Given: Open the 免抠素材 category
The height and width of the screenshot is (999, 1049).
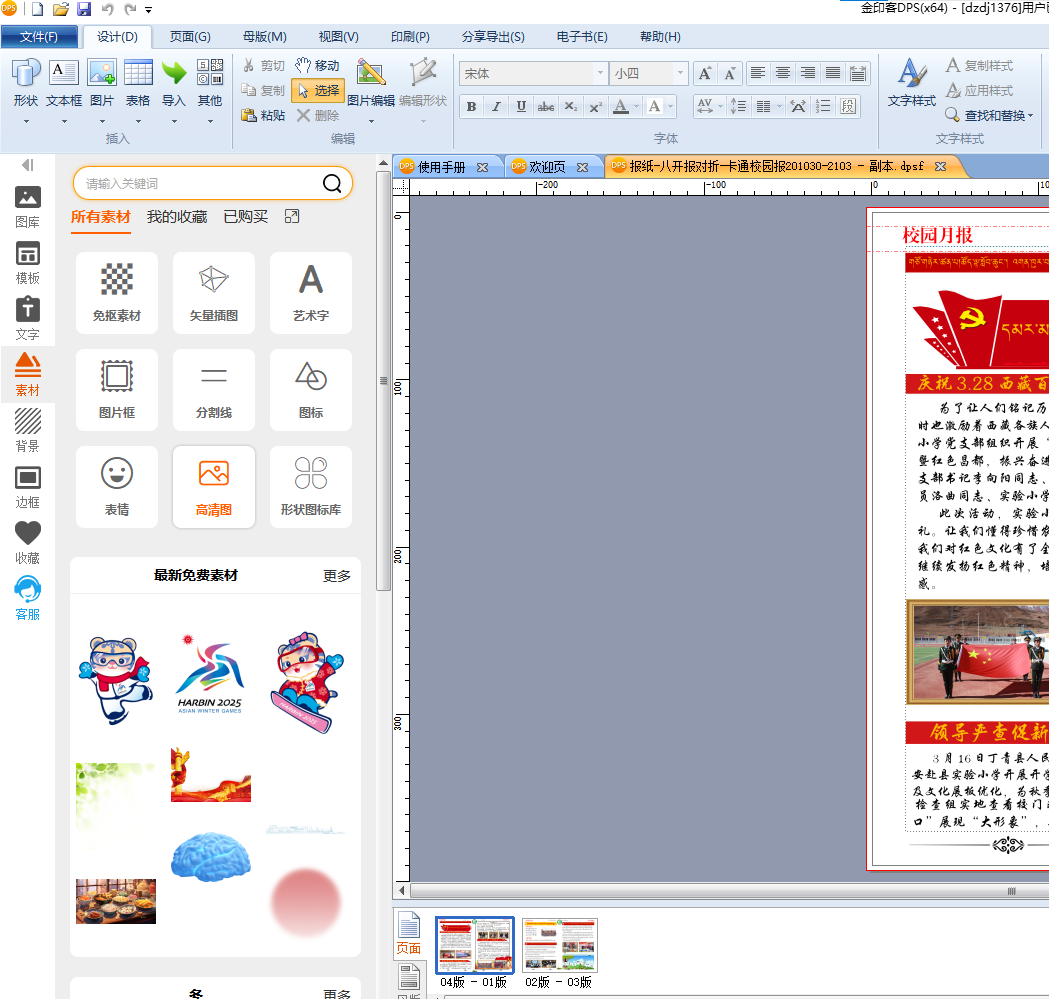Looking at the screenshot, I should coord(117,292).
